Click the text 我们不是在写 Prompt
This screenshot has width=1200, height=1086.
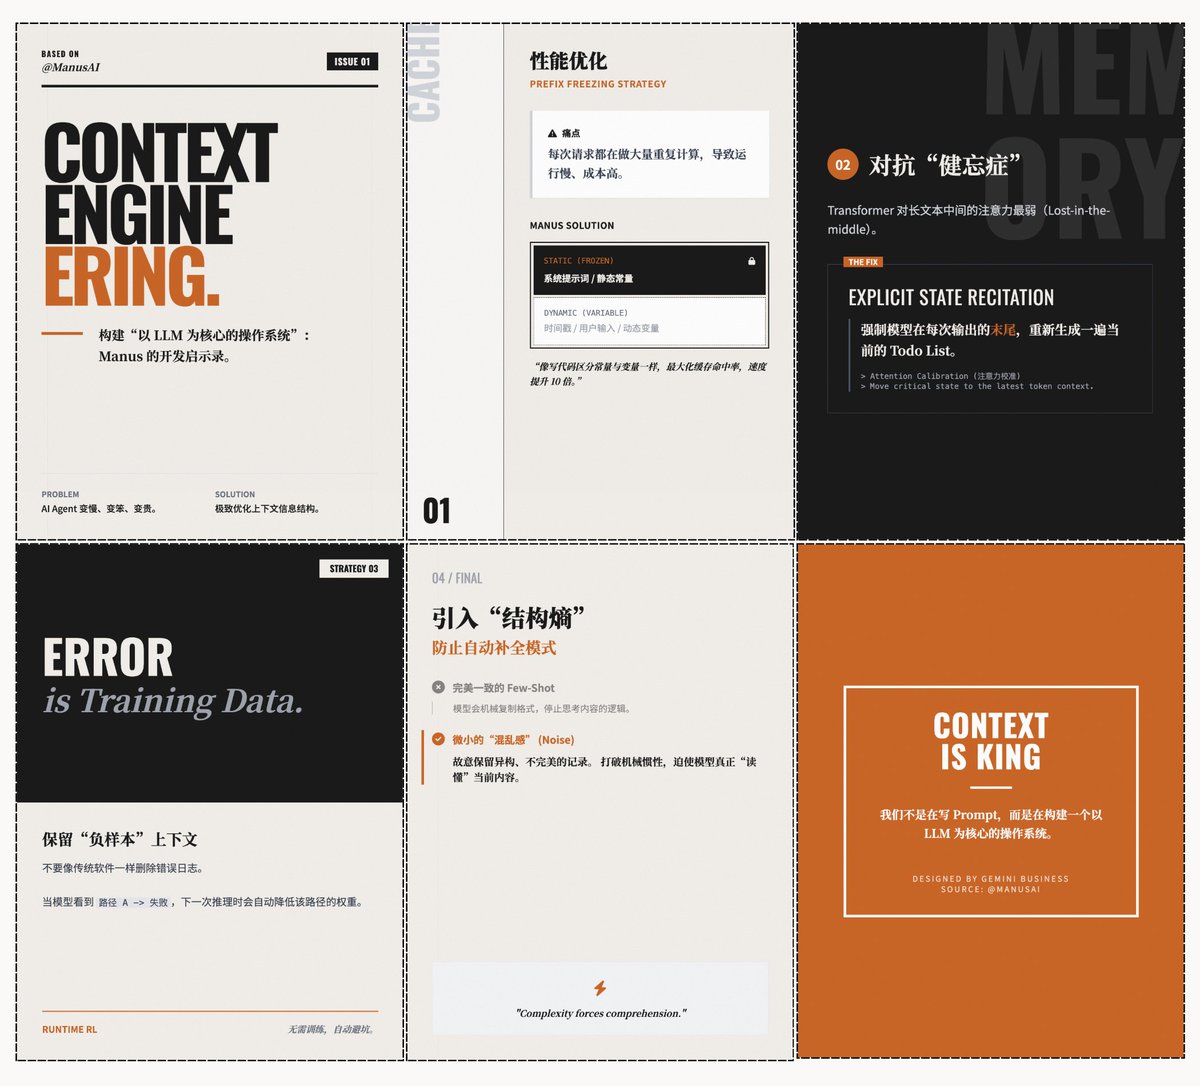991,823
